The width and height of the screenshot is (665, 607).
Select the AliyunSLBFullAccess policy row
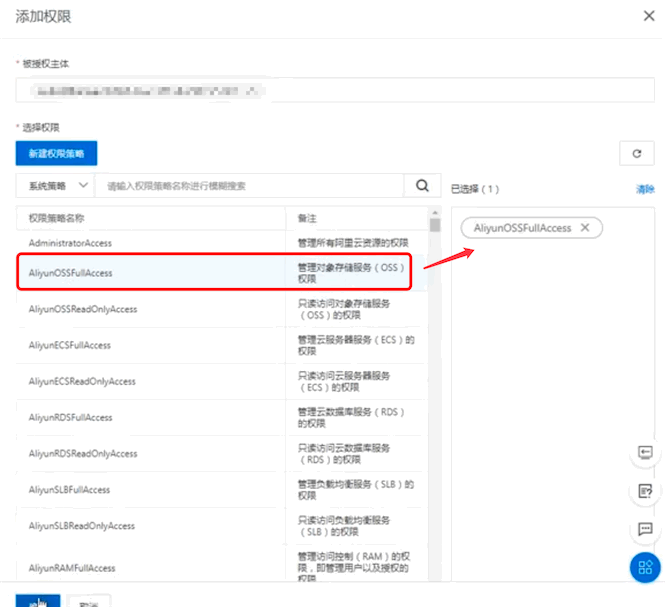pyautogui.click(x=221, y=490)
